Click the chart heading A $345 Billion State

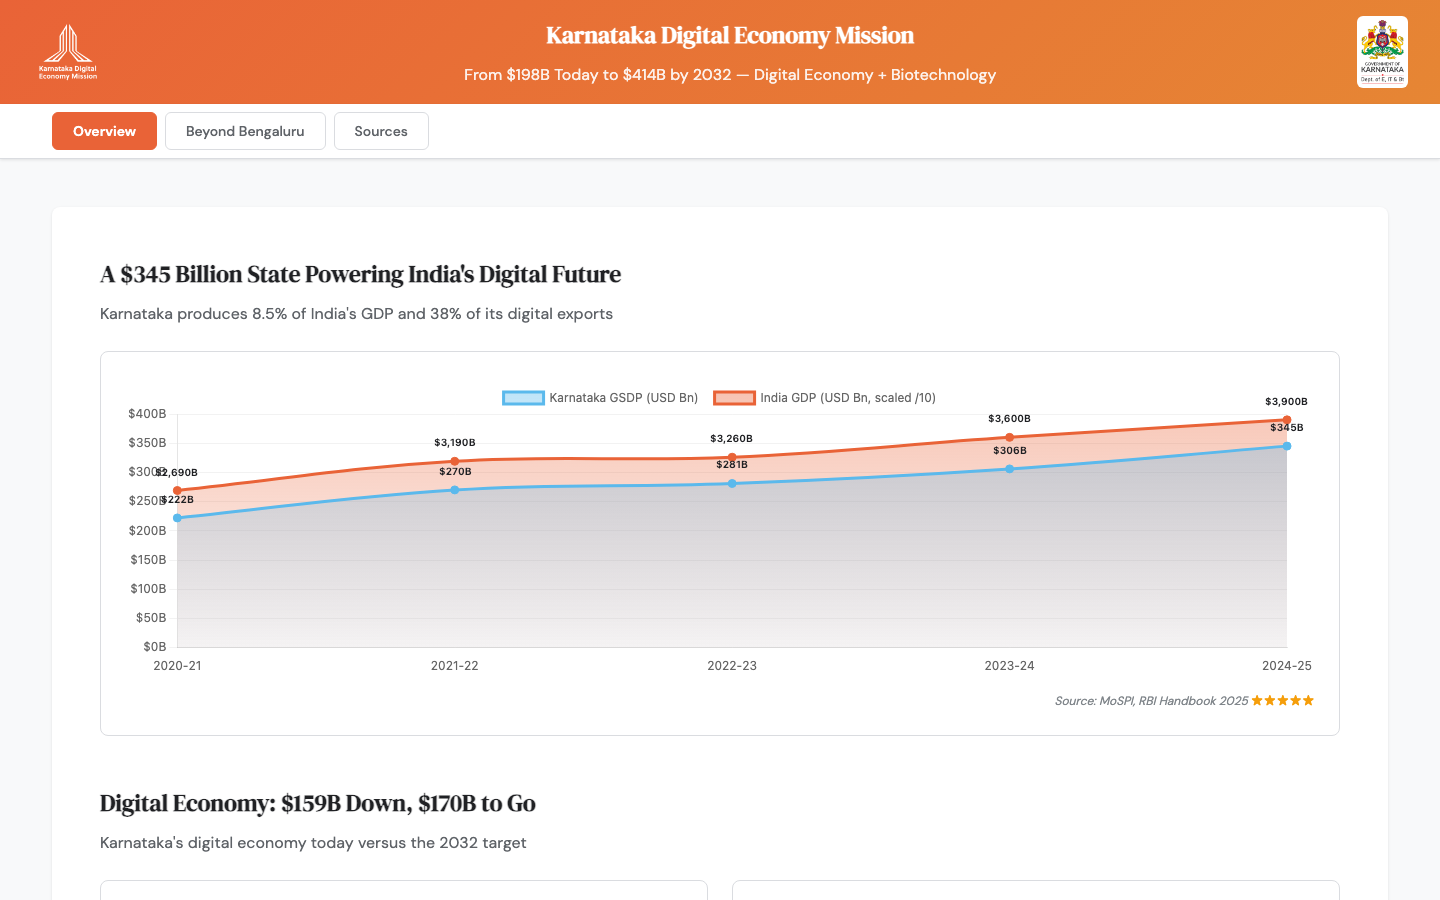(x=360, y=274)
